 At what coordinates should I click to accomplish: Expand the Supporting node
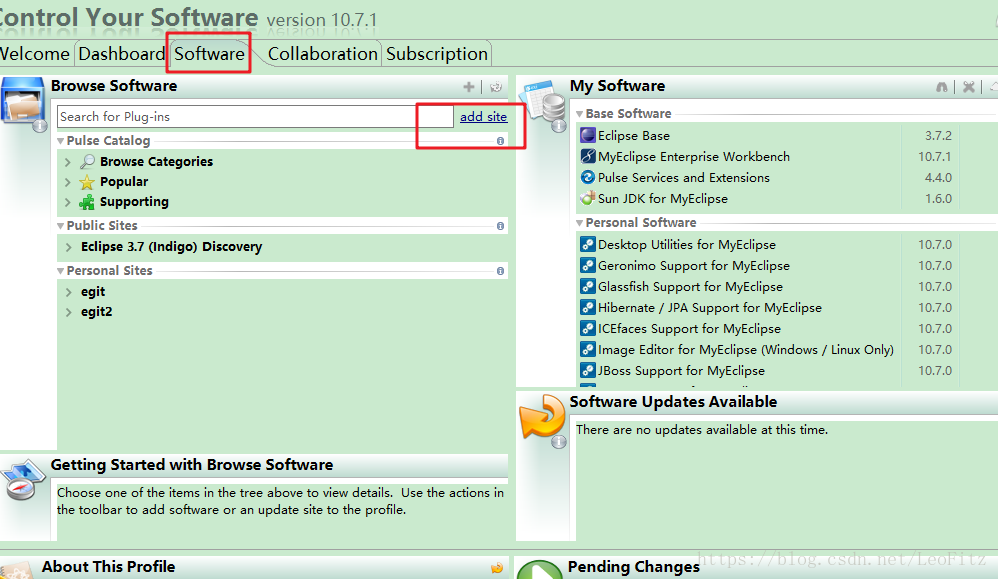68,202
